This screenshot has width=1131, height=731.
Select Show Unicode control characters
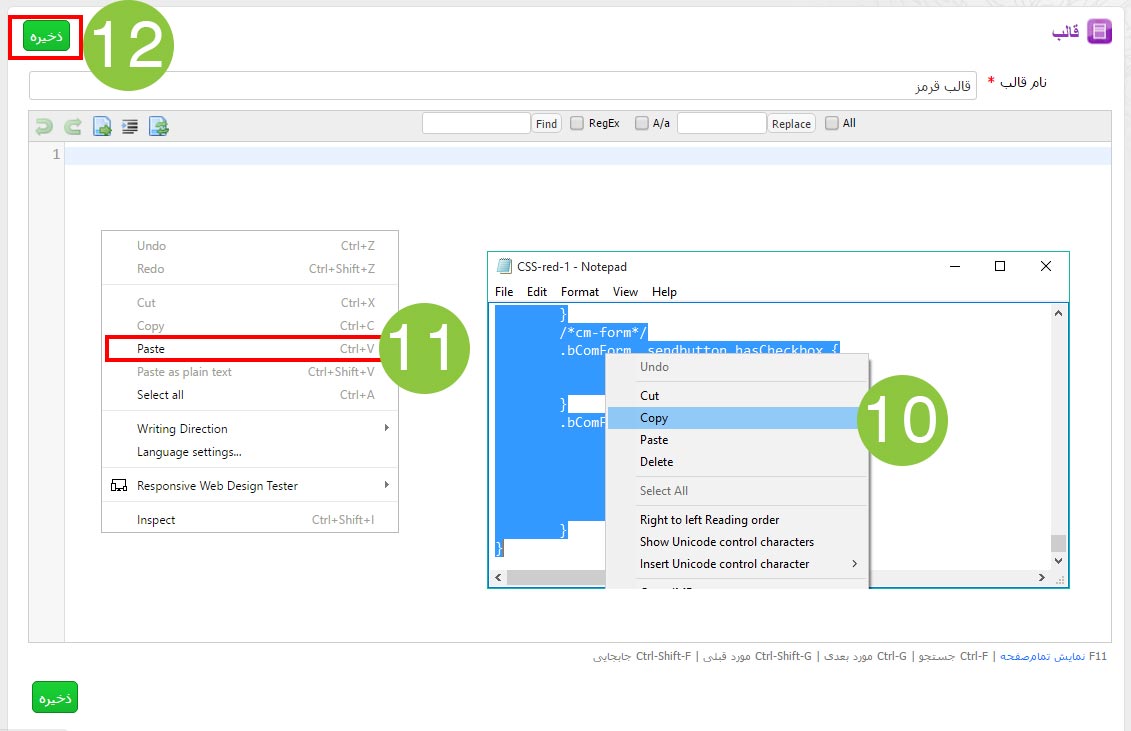[737, 542]
